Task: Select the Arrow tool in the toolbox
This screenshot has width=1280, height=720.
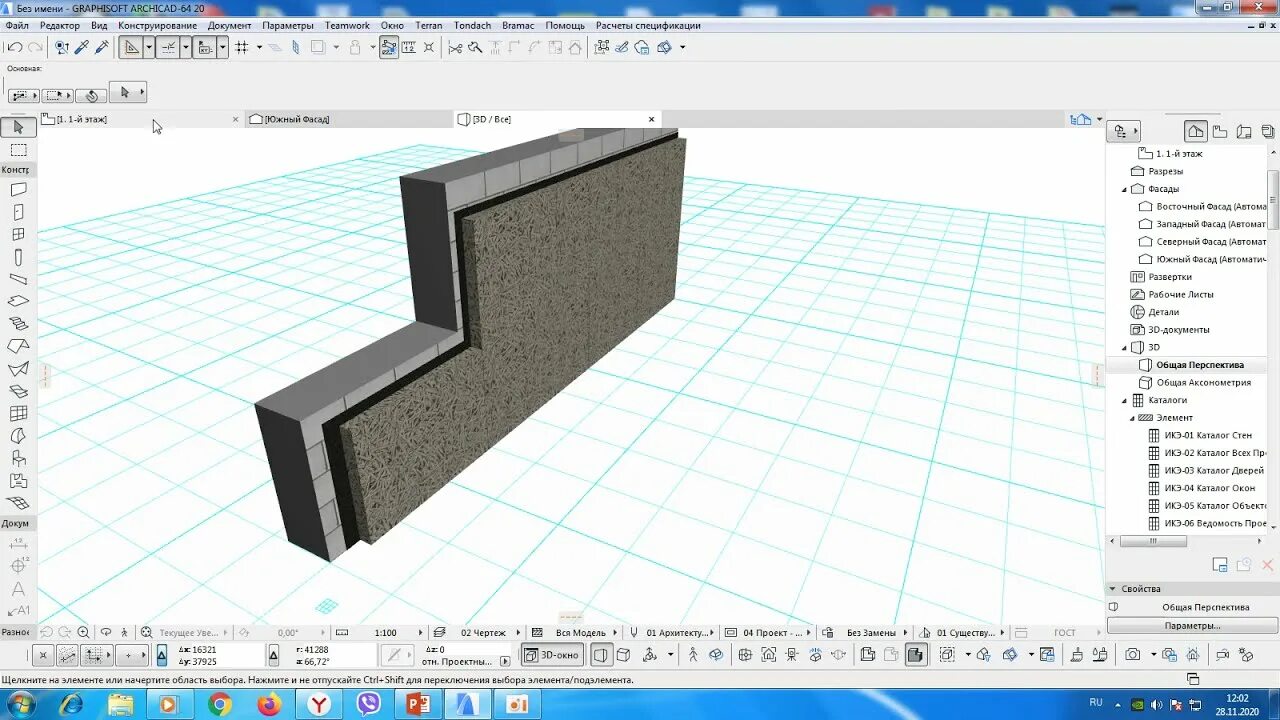Action: tap(18, 127)
